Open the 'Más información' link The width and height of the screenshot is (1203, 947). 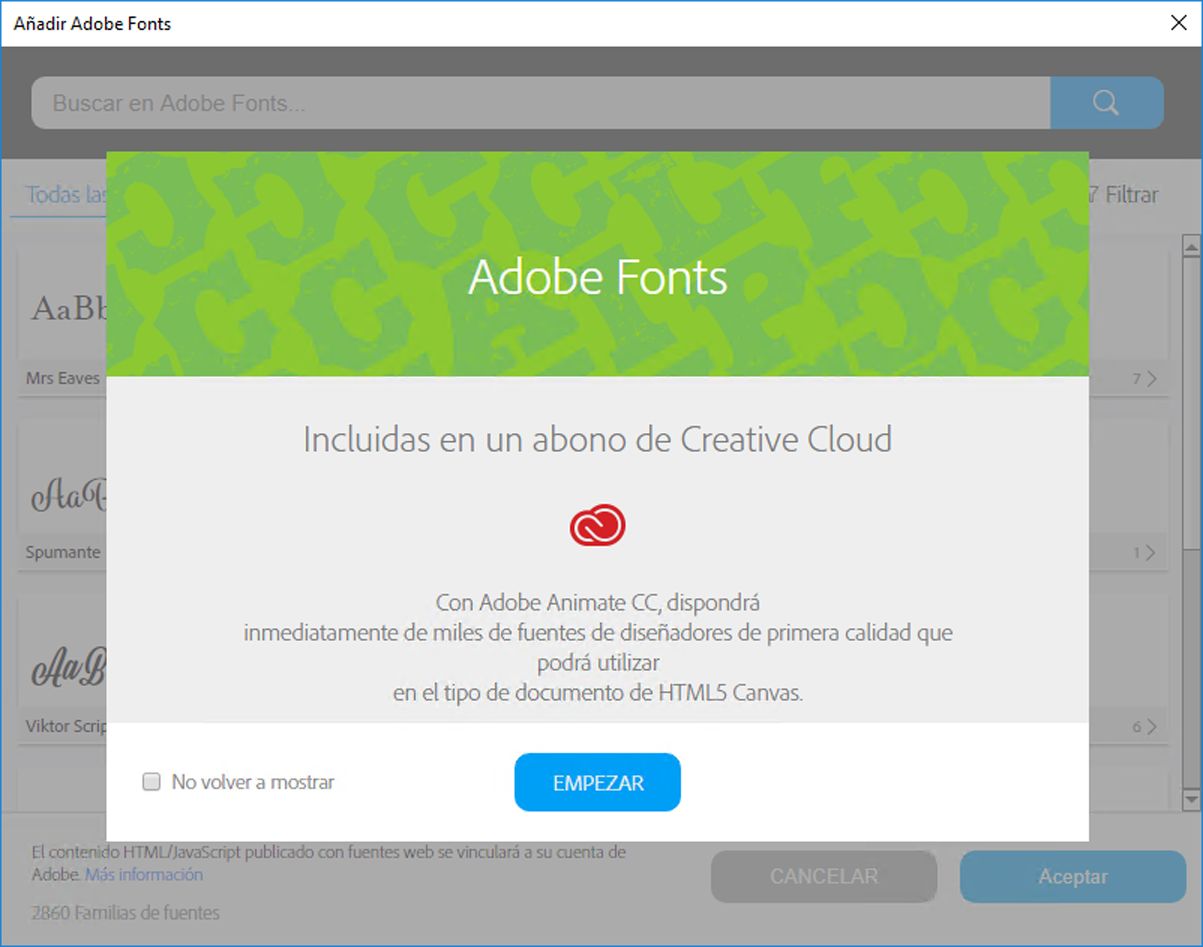coord(142,874)
